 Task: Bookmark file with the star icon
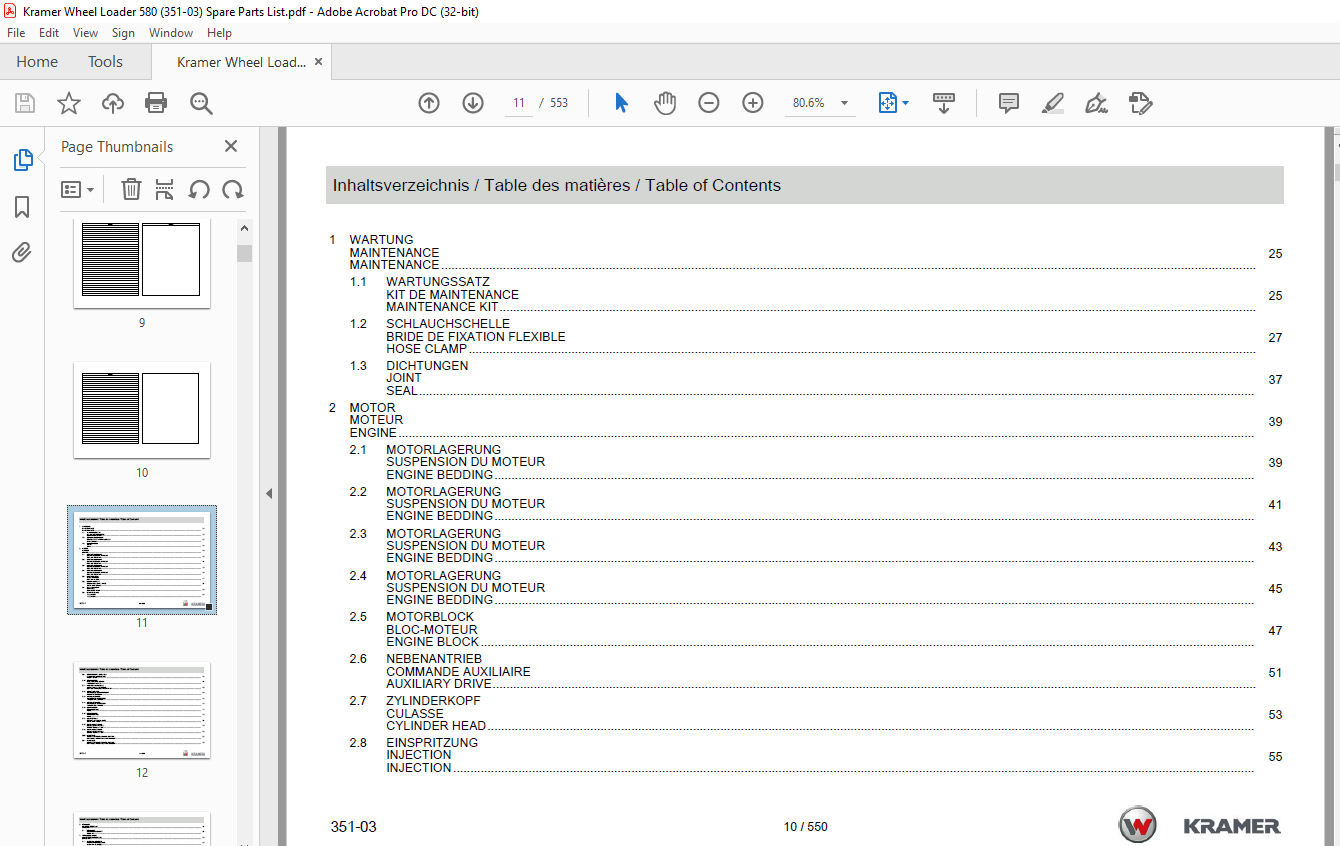[x=69, y=103]
